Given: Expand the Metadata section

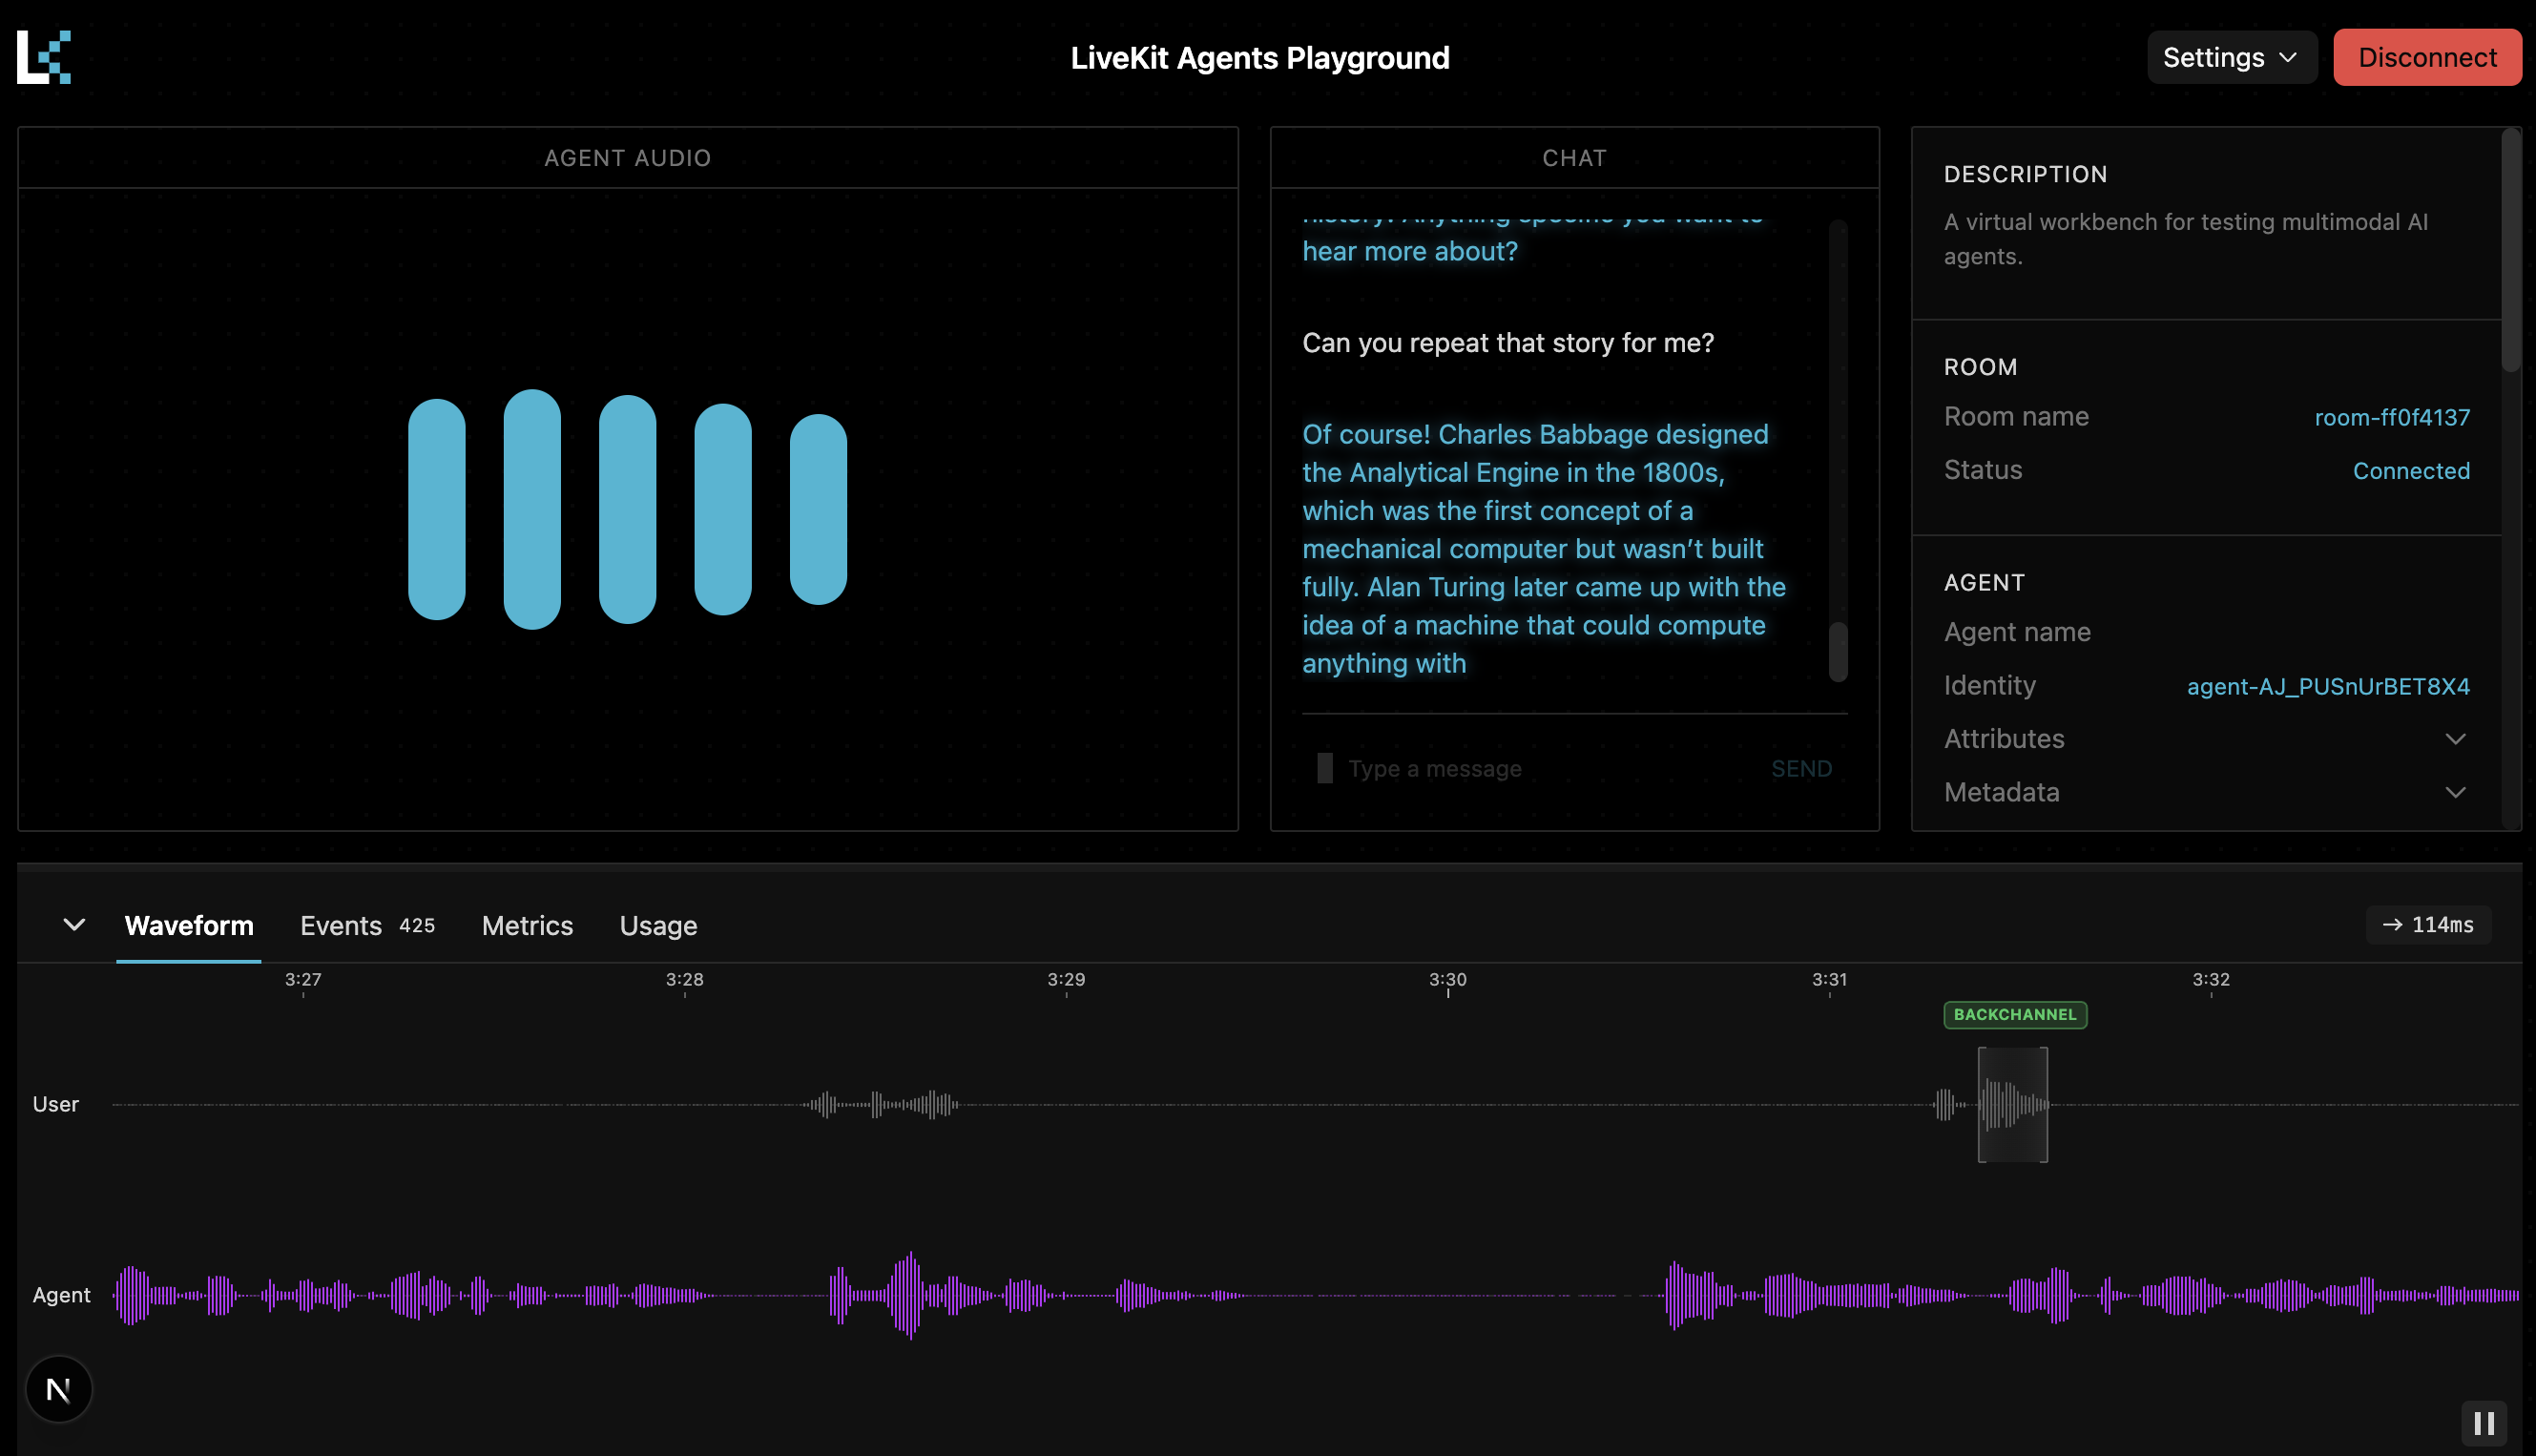Looking at the screenshot, I should tap(2455, 793).
